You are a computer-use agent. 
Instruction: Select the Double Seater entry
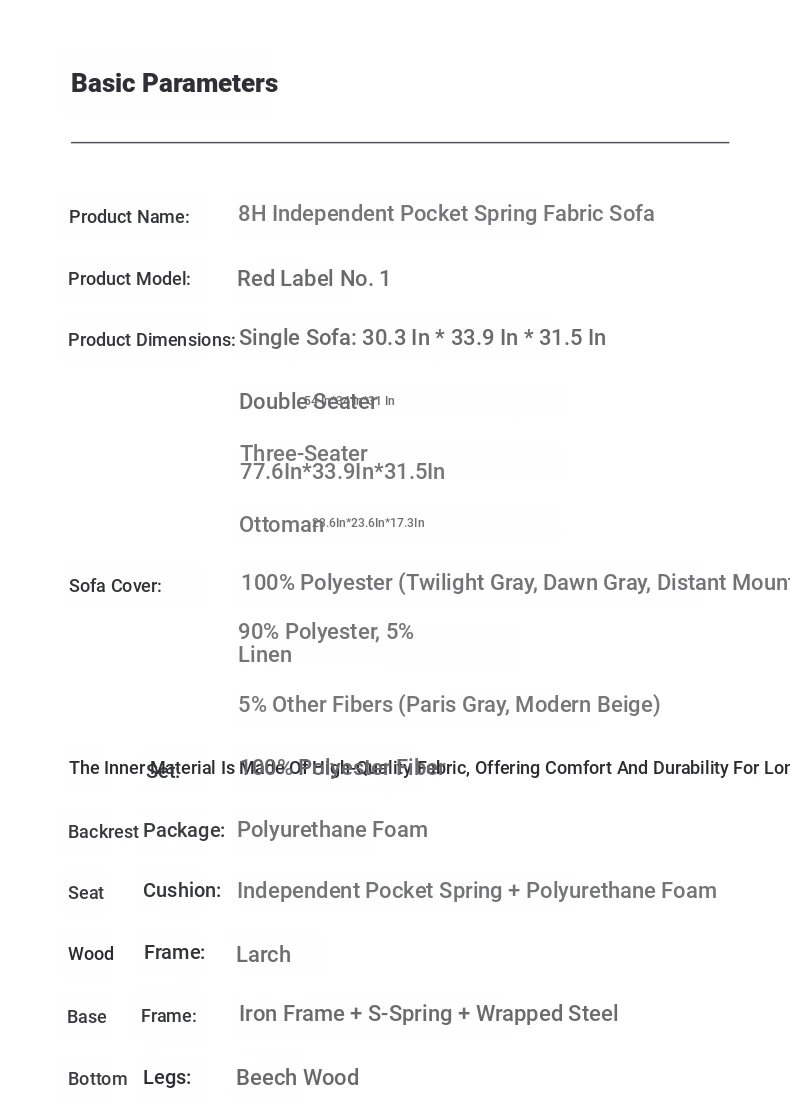click(317, 401)
